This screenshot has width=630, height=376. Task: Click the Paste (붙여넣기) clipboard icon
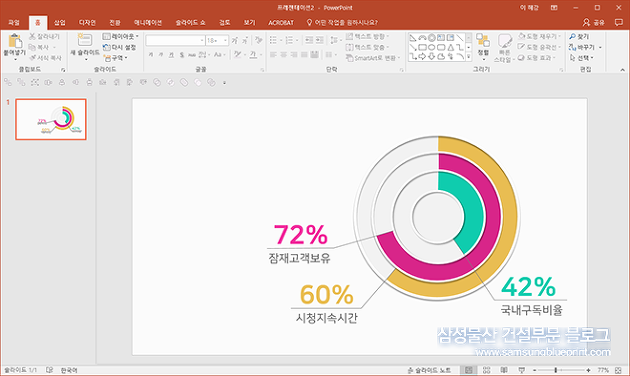15,41
